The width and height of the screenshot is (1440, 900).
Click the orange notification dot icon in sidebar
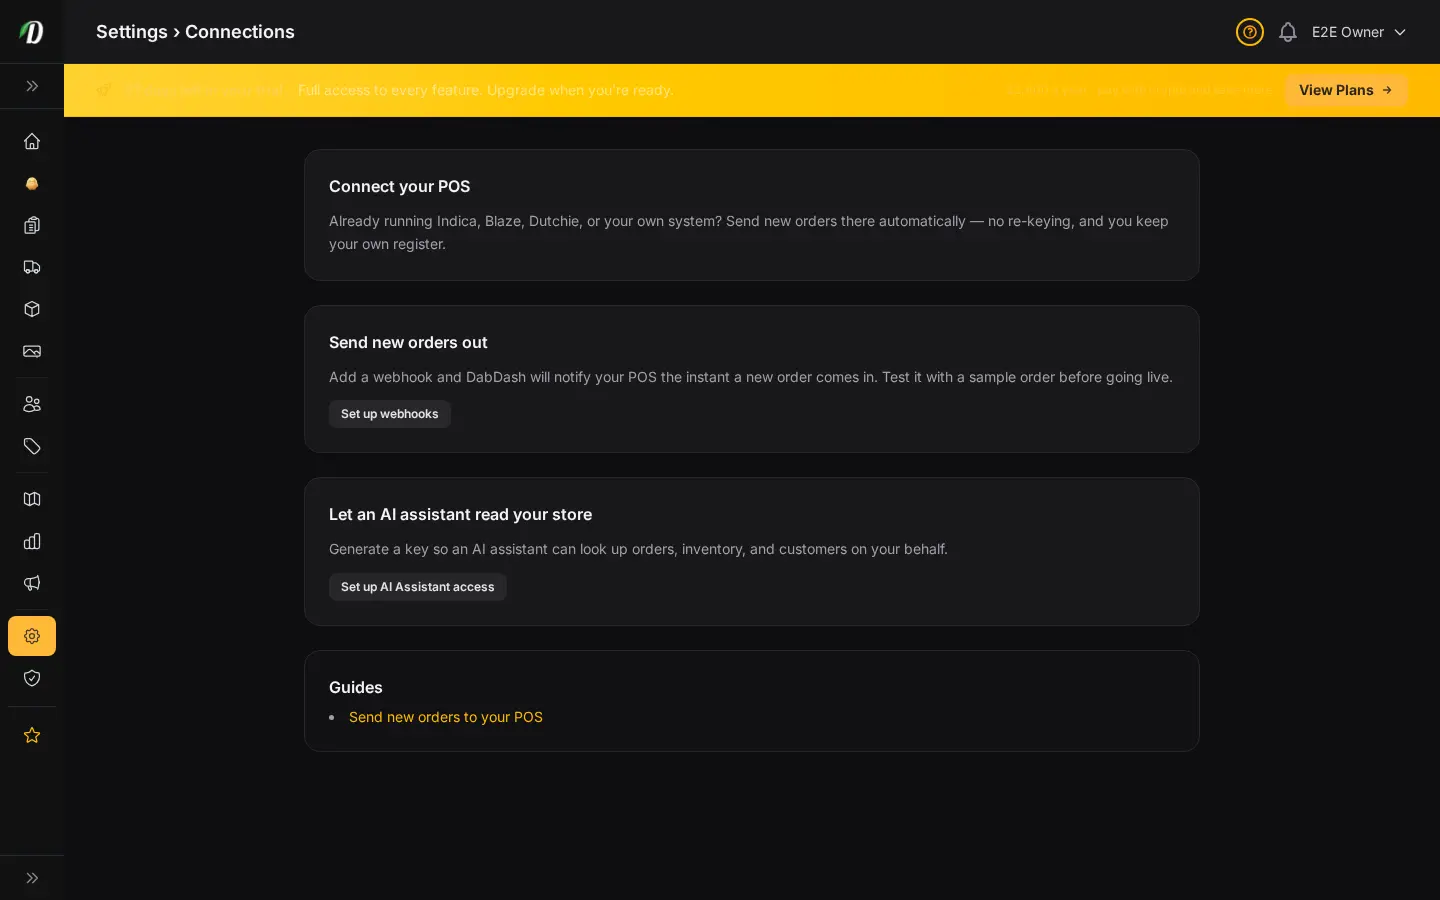[32, 183]
